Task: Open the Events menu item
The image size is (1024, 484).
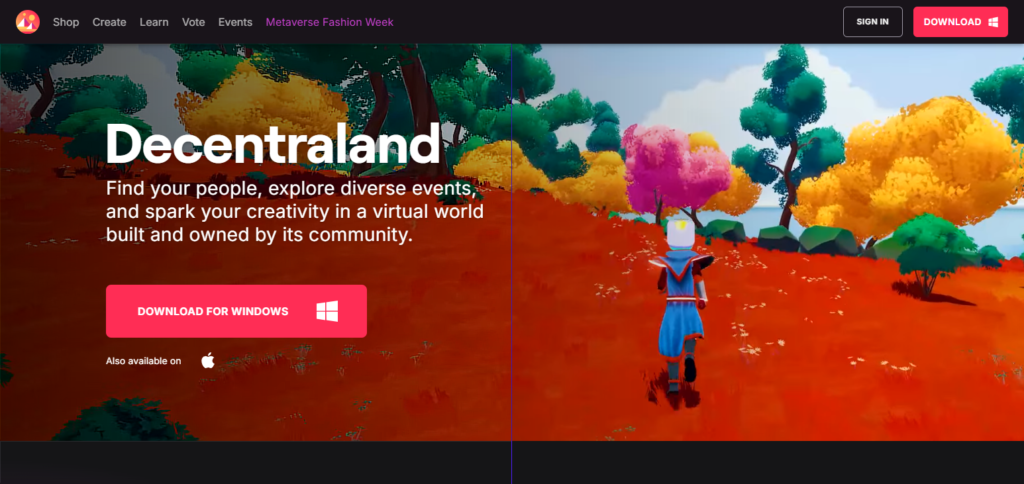Action: point(235,22)
